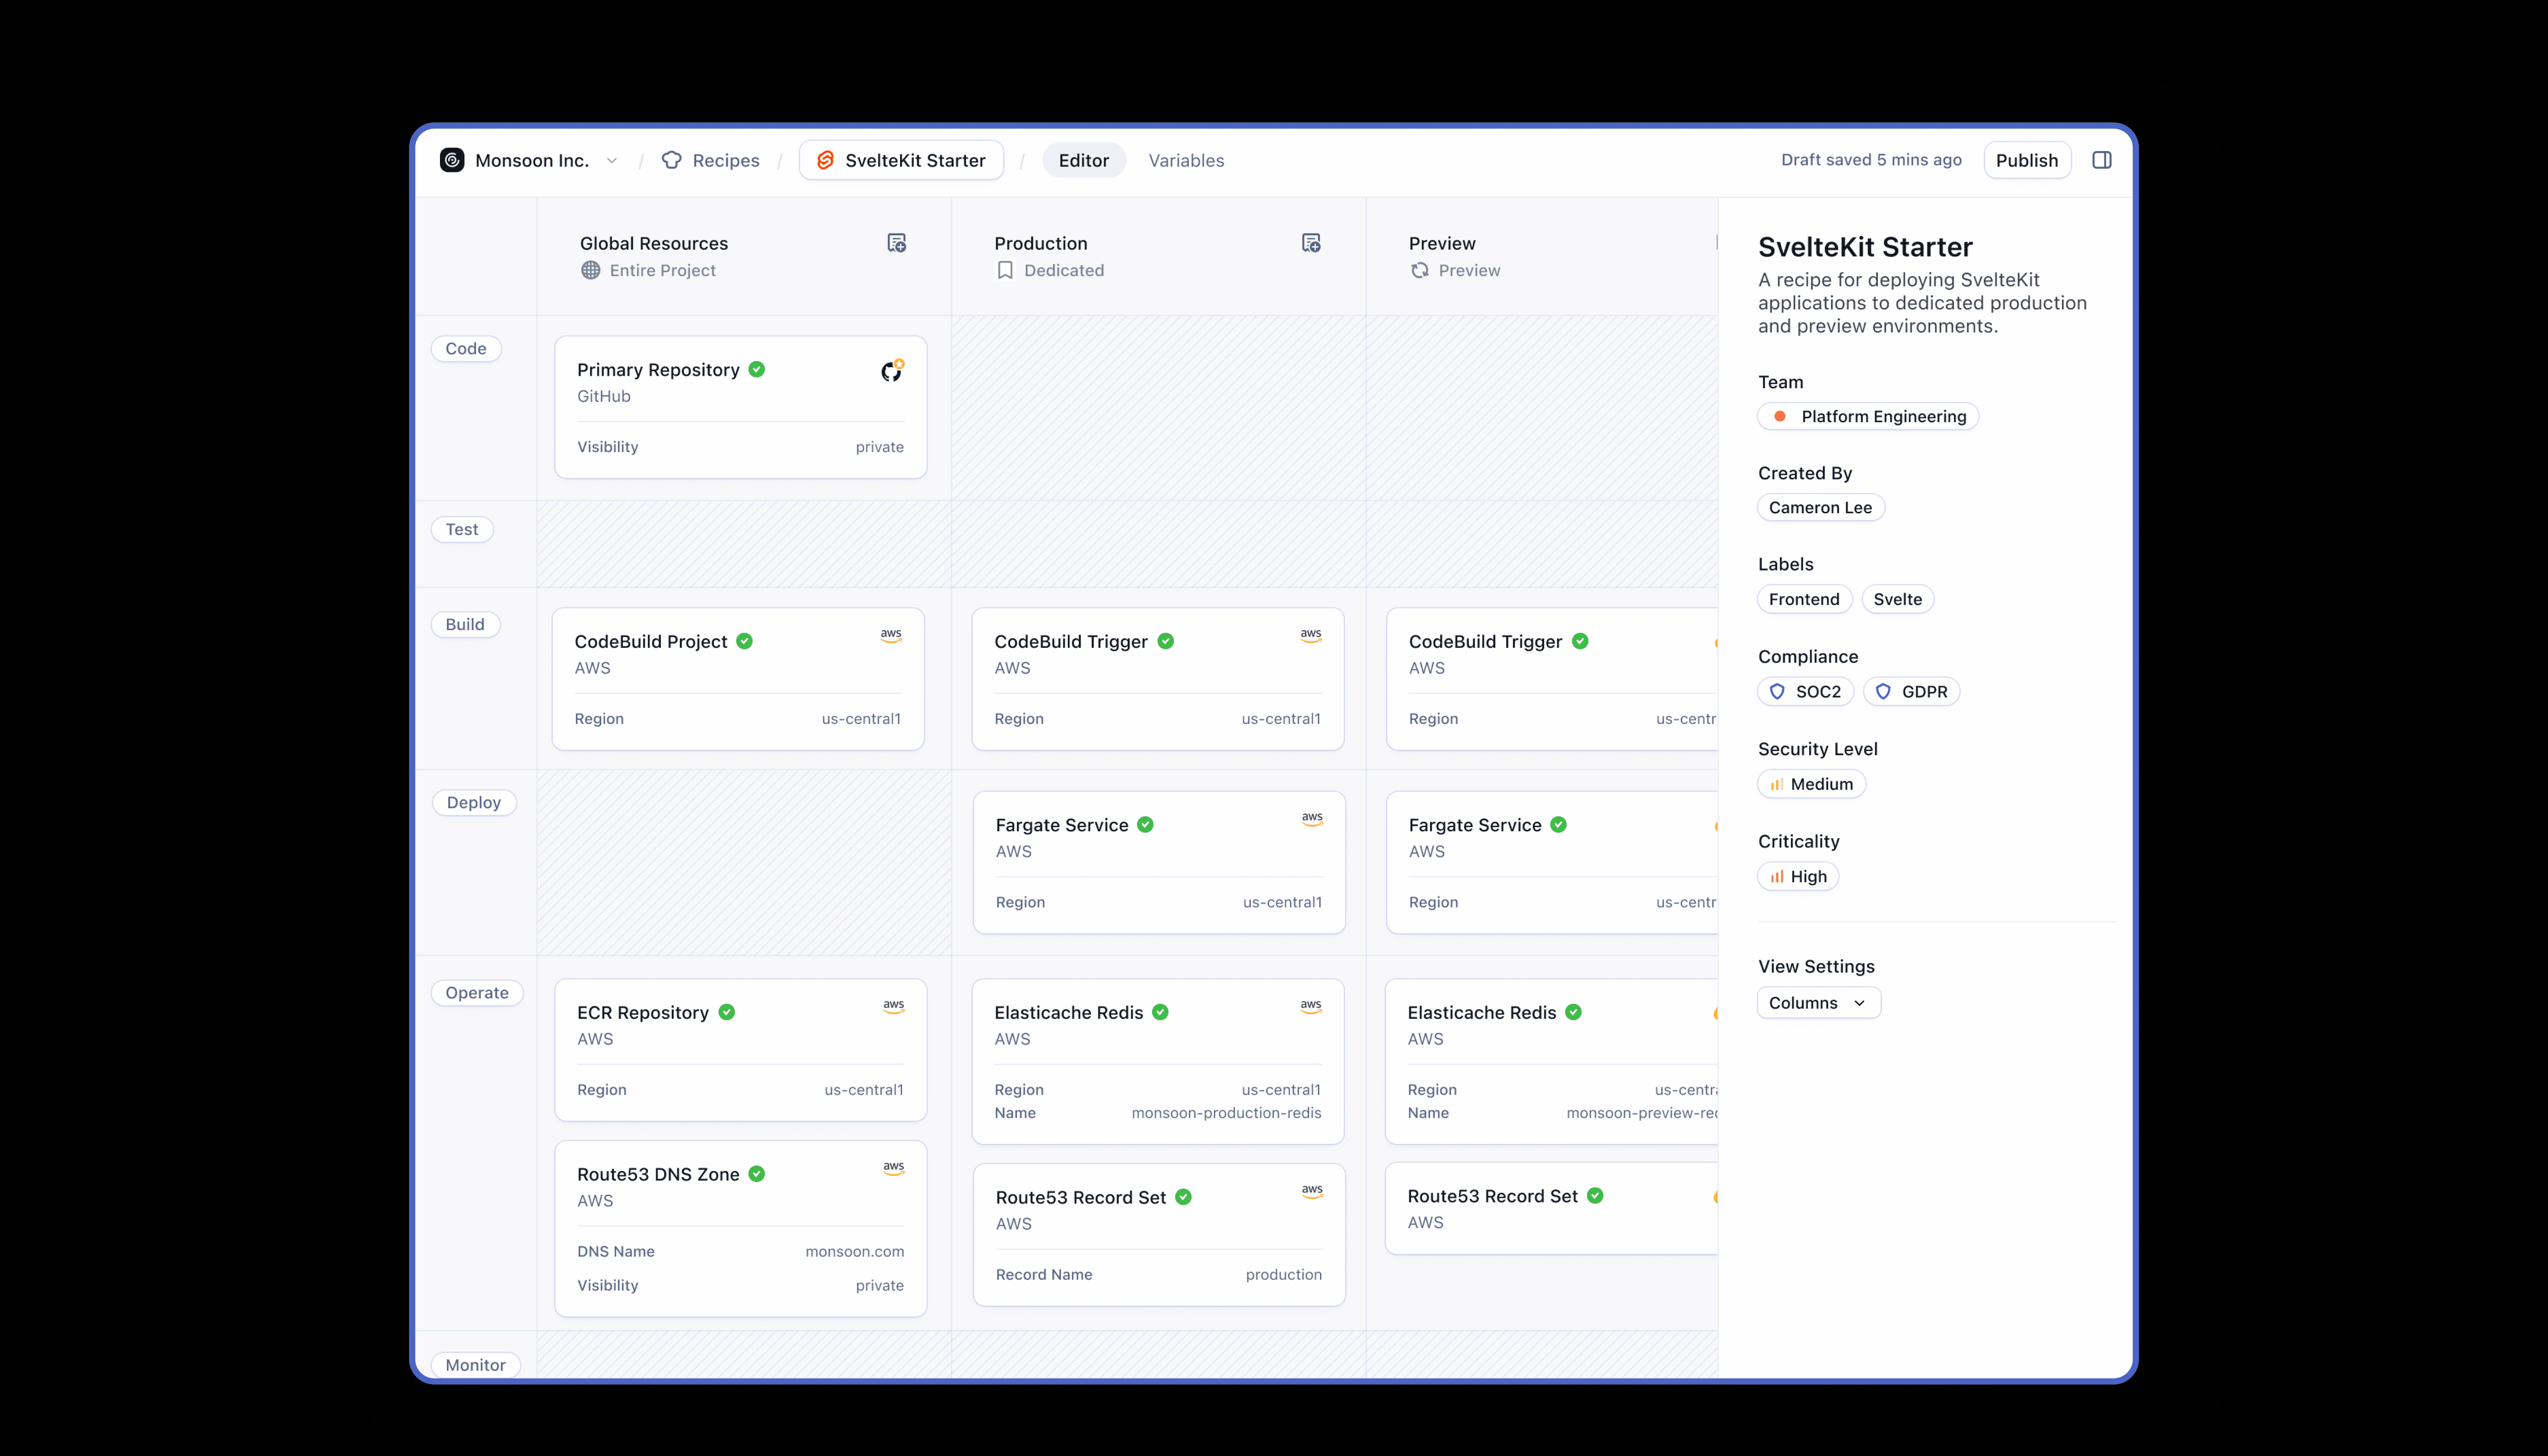This screenshot has width=2548, height=1456.
Task: Open Global Resources column settings icon
Action: click(x=897, y=243)
